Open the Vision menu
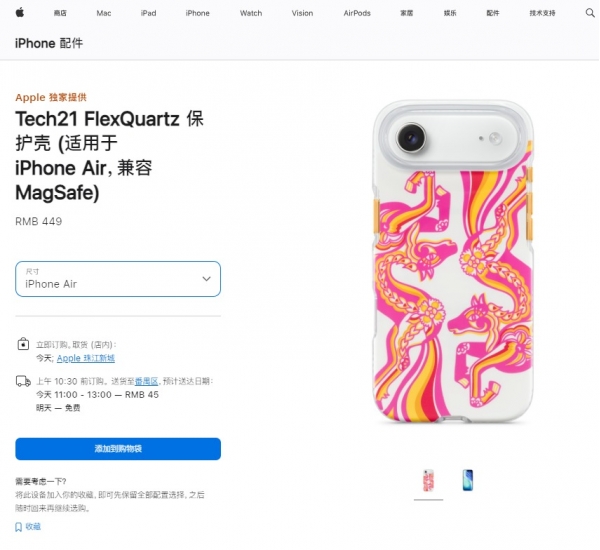 (302, 13)
